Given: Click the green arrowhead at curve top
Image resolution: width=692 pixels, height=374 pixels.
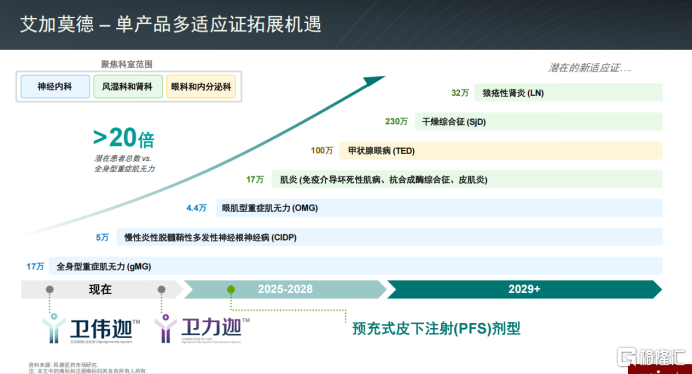Looking at the screenshot, I should coord(374,81).
